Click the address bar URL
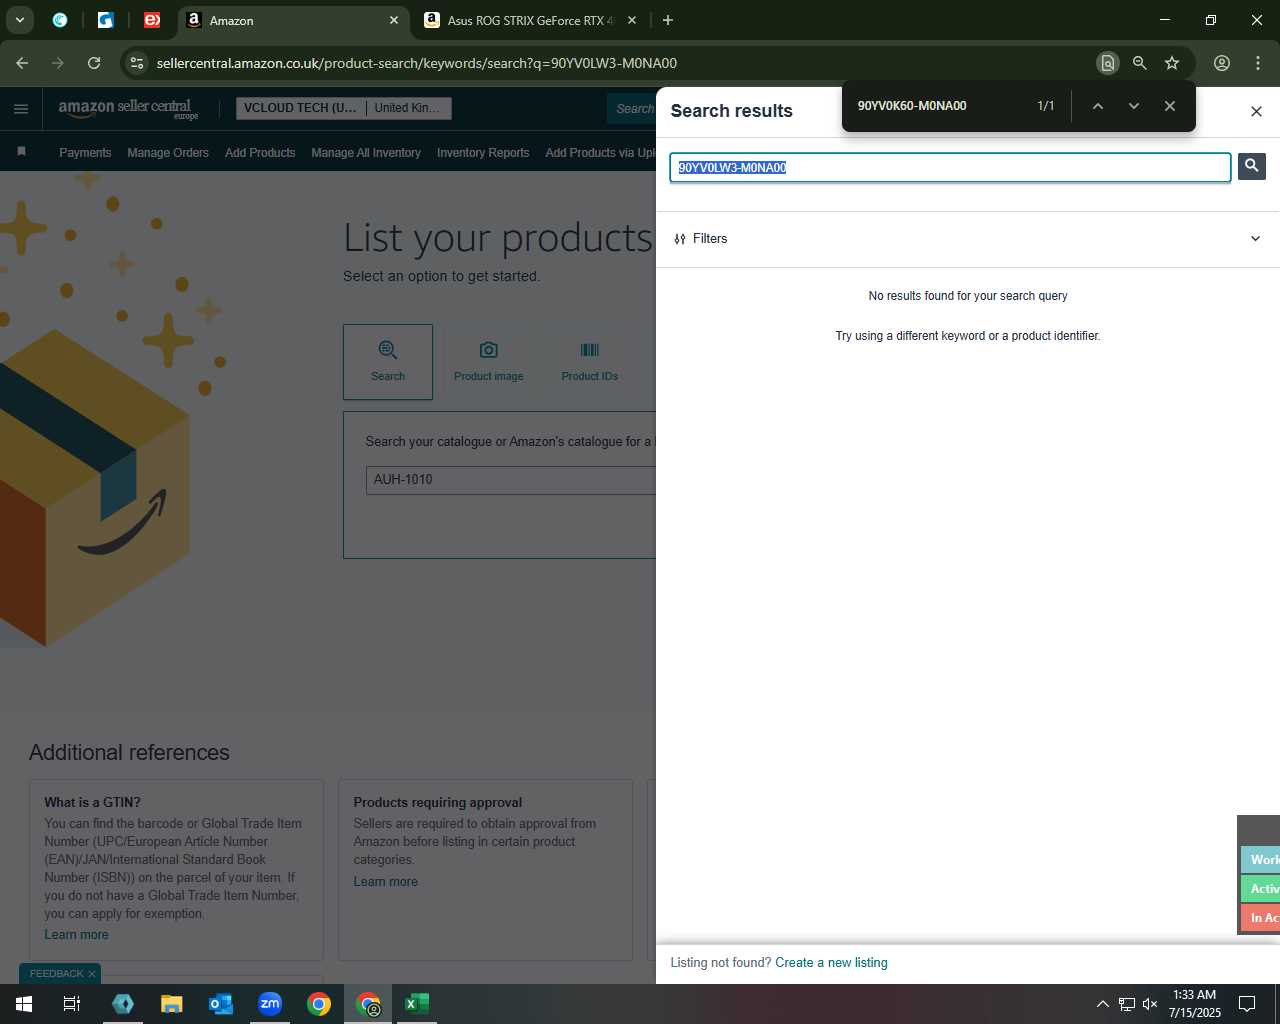Image resolution: width=1280 pixels, height=1024 pixels. (x=417, y=63)
